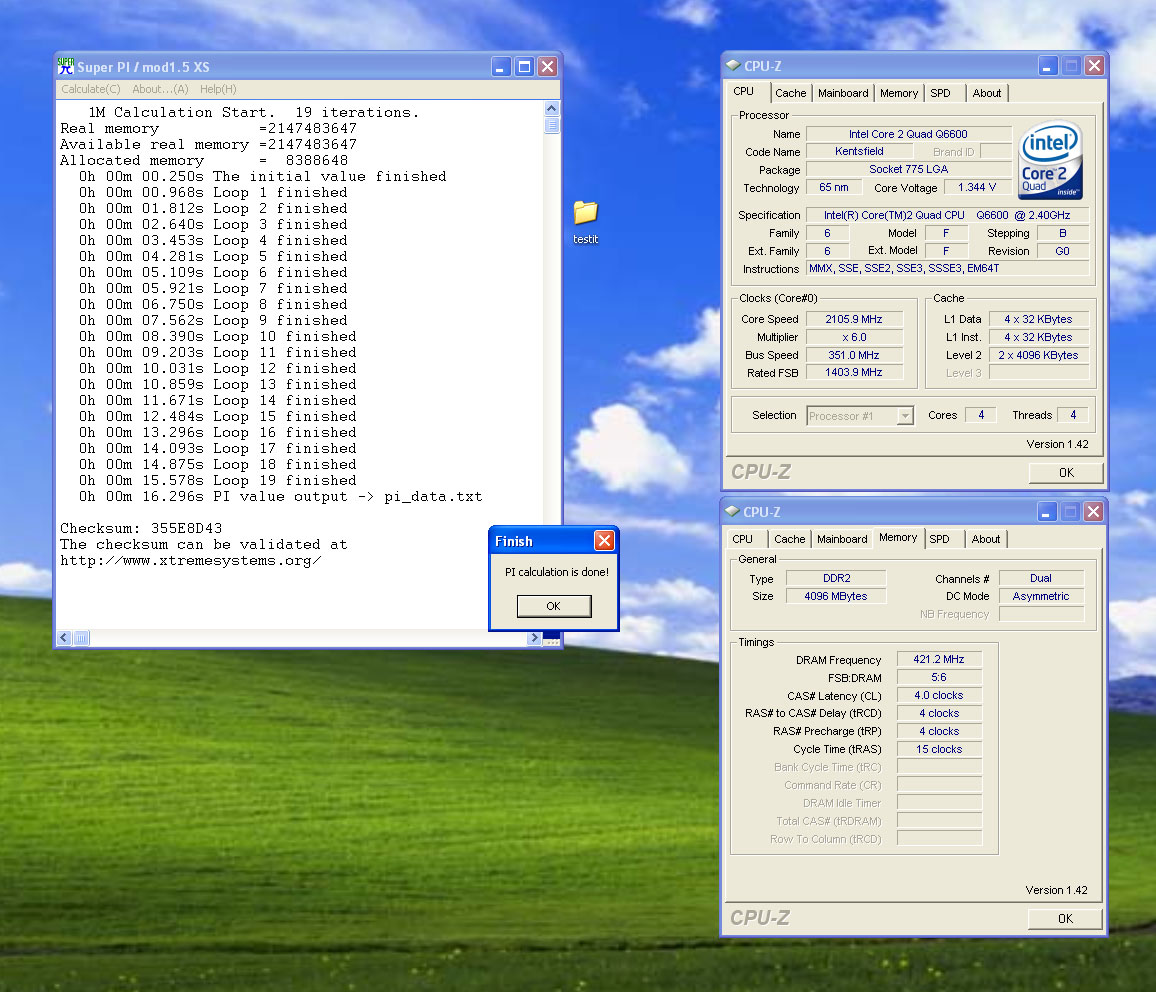The image size is (1156, 992).
Task: Click the Super PI vertical scrollbar thumb
Action: (551, 125)
